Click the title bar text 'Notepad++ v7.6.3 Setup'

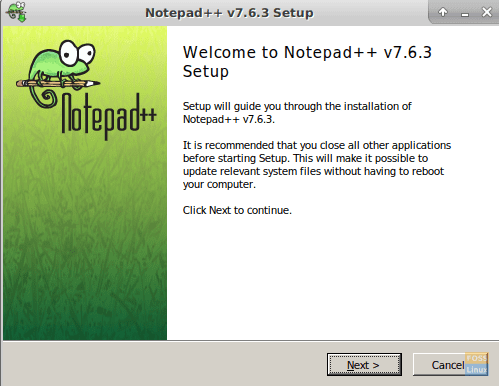pos(229,13)
